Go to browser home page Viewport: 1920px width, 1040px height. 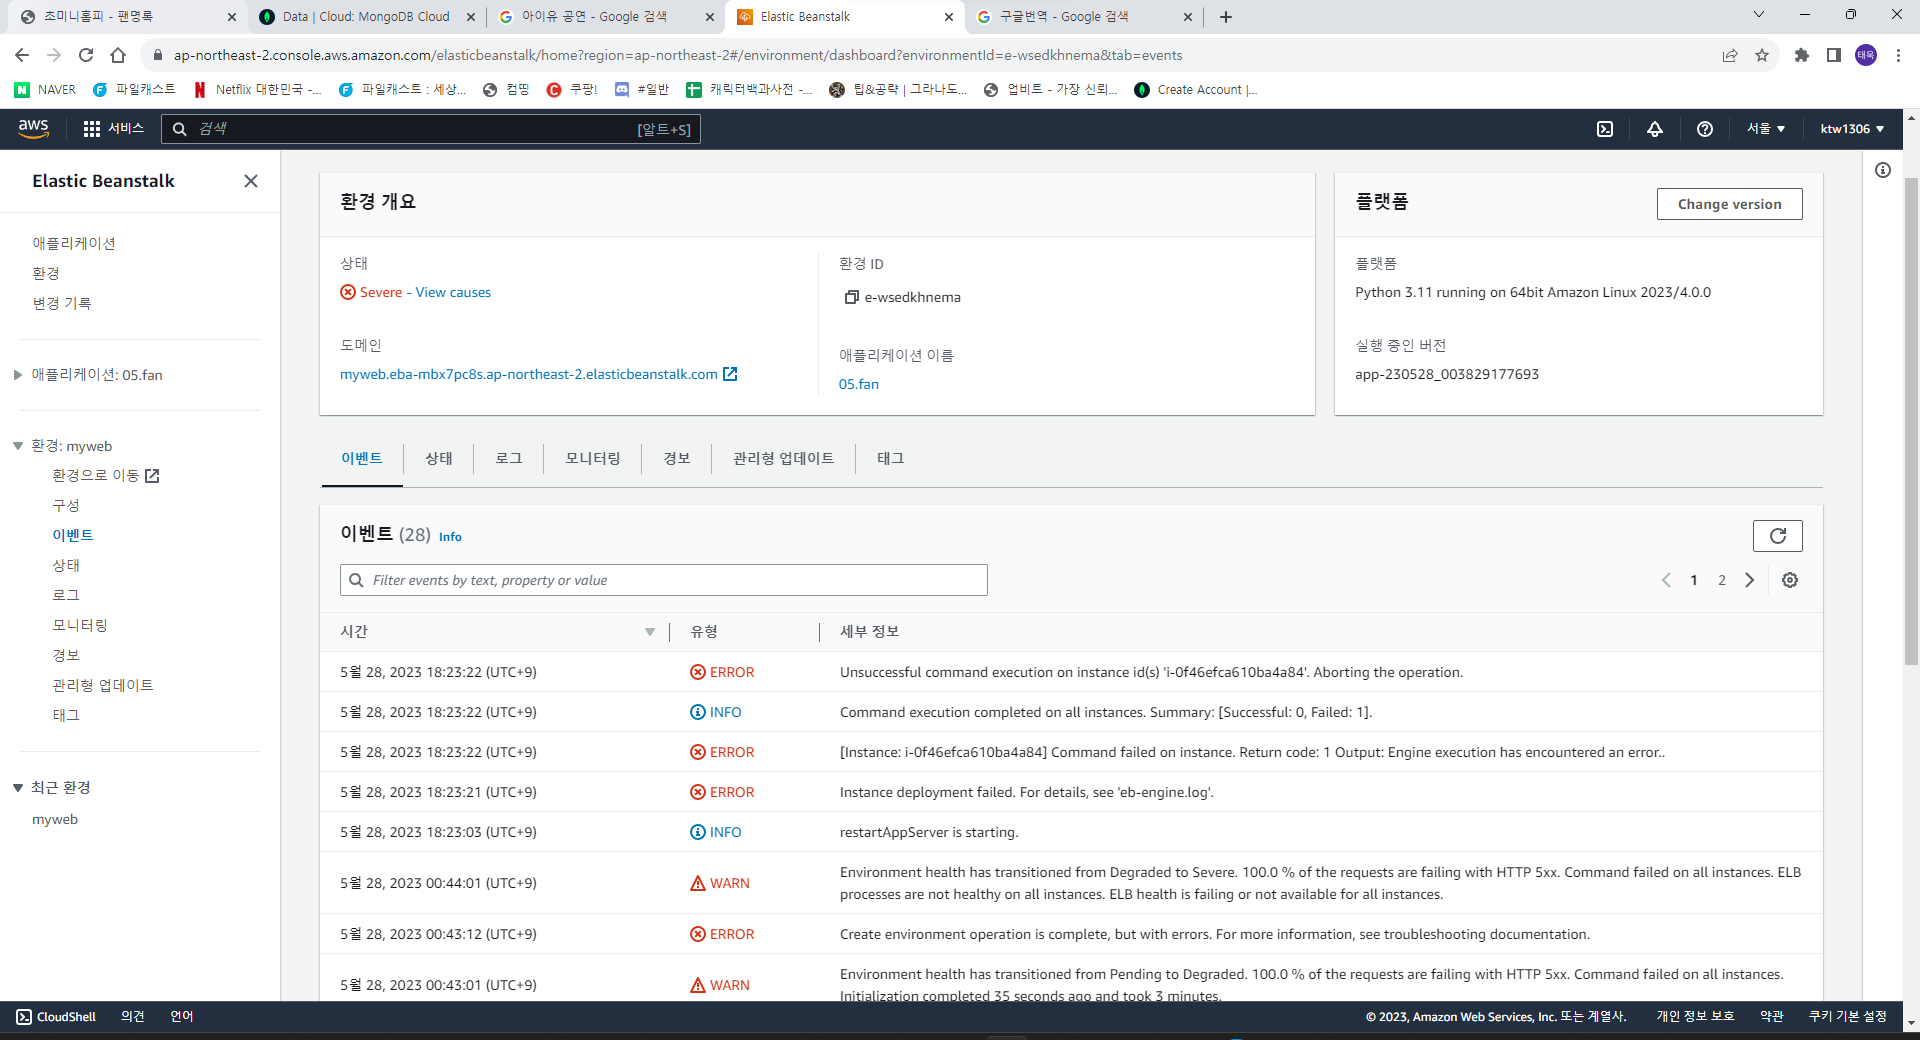click(x=118, y=55)
